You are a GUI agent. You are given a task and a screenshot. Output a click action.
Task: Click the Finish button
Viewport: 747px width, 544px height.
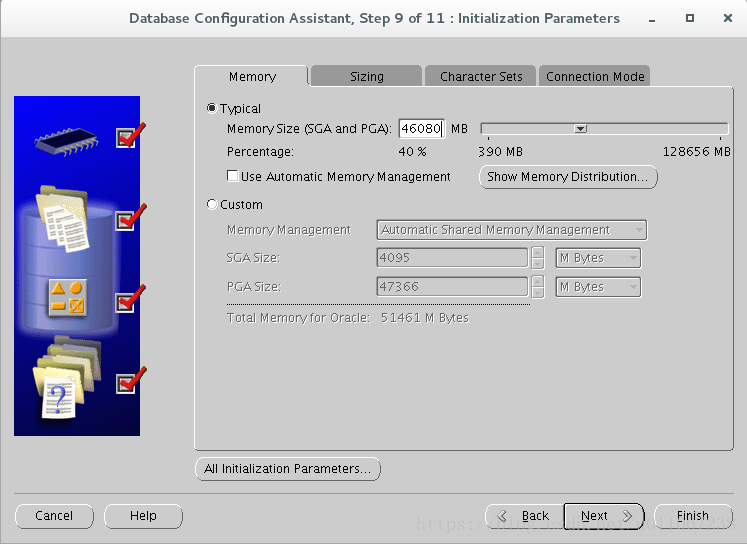693,516
